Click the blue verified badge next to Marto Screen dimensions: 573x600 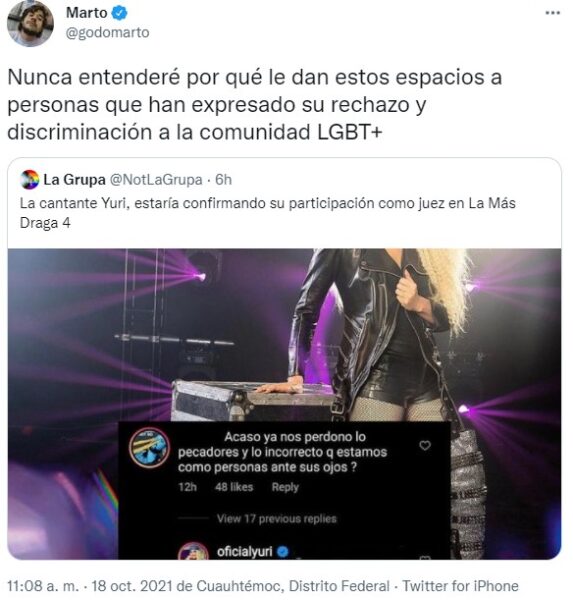click(x=119, y=13)
